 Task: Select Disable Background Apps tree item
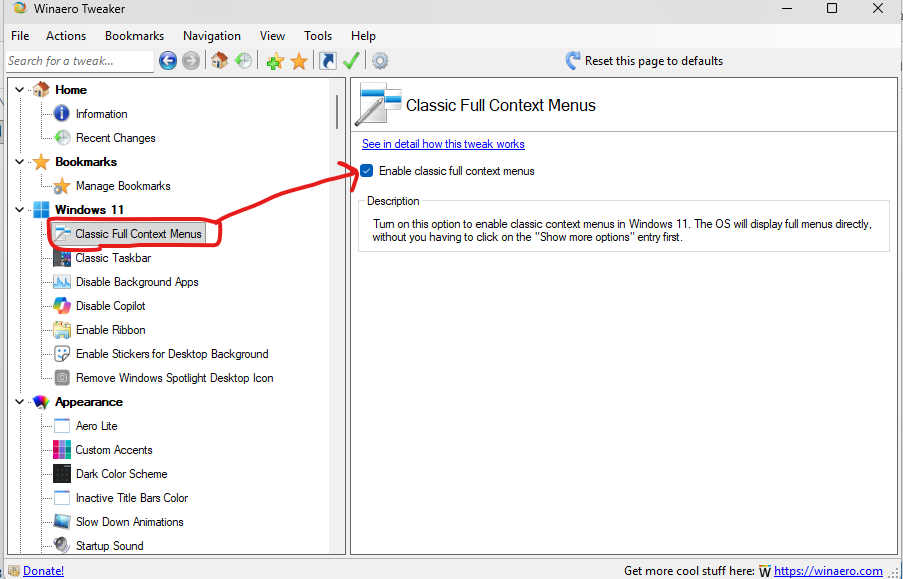click(137, 282)
